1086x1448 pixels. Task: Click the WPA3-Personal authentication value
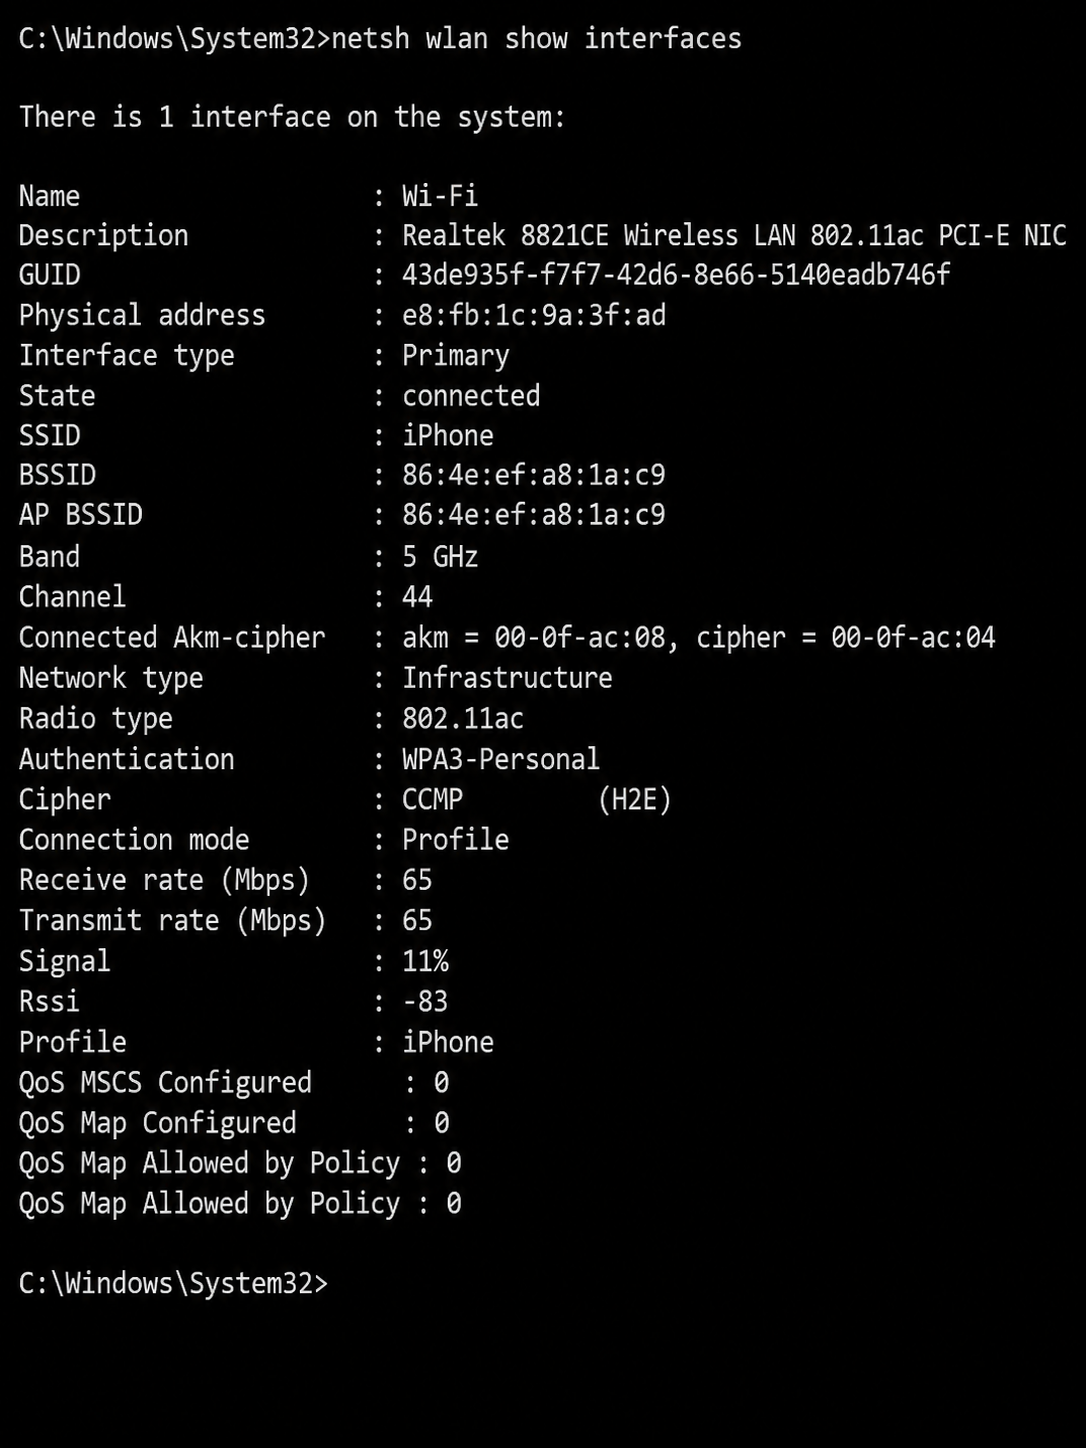pos(501,759)
